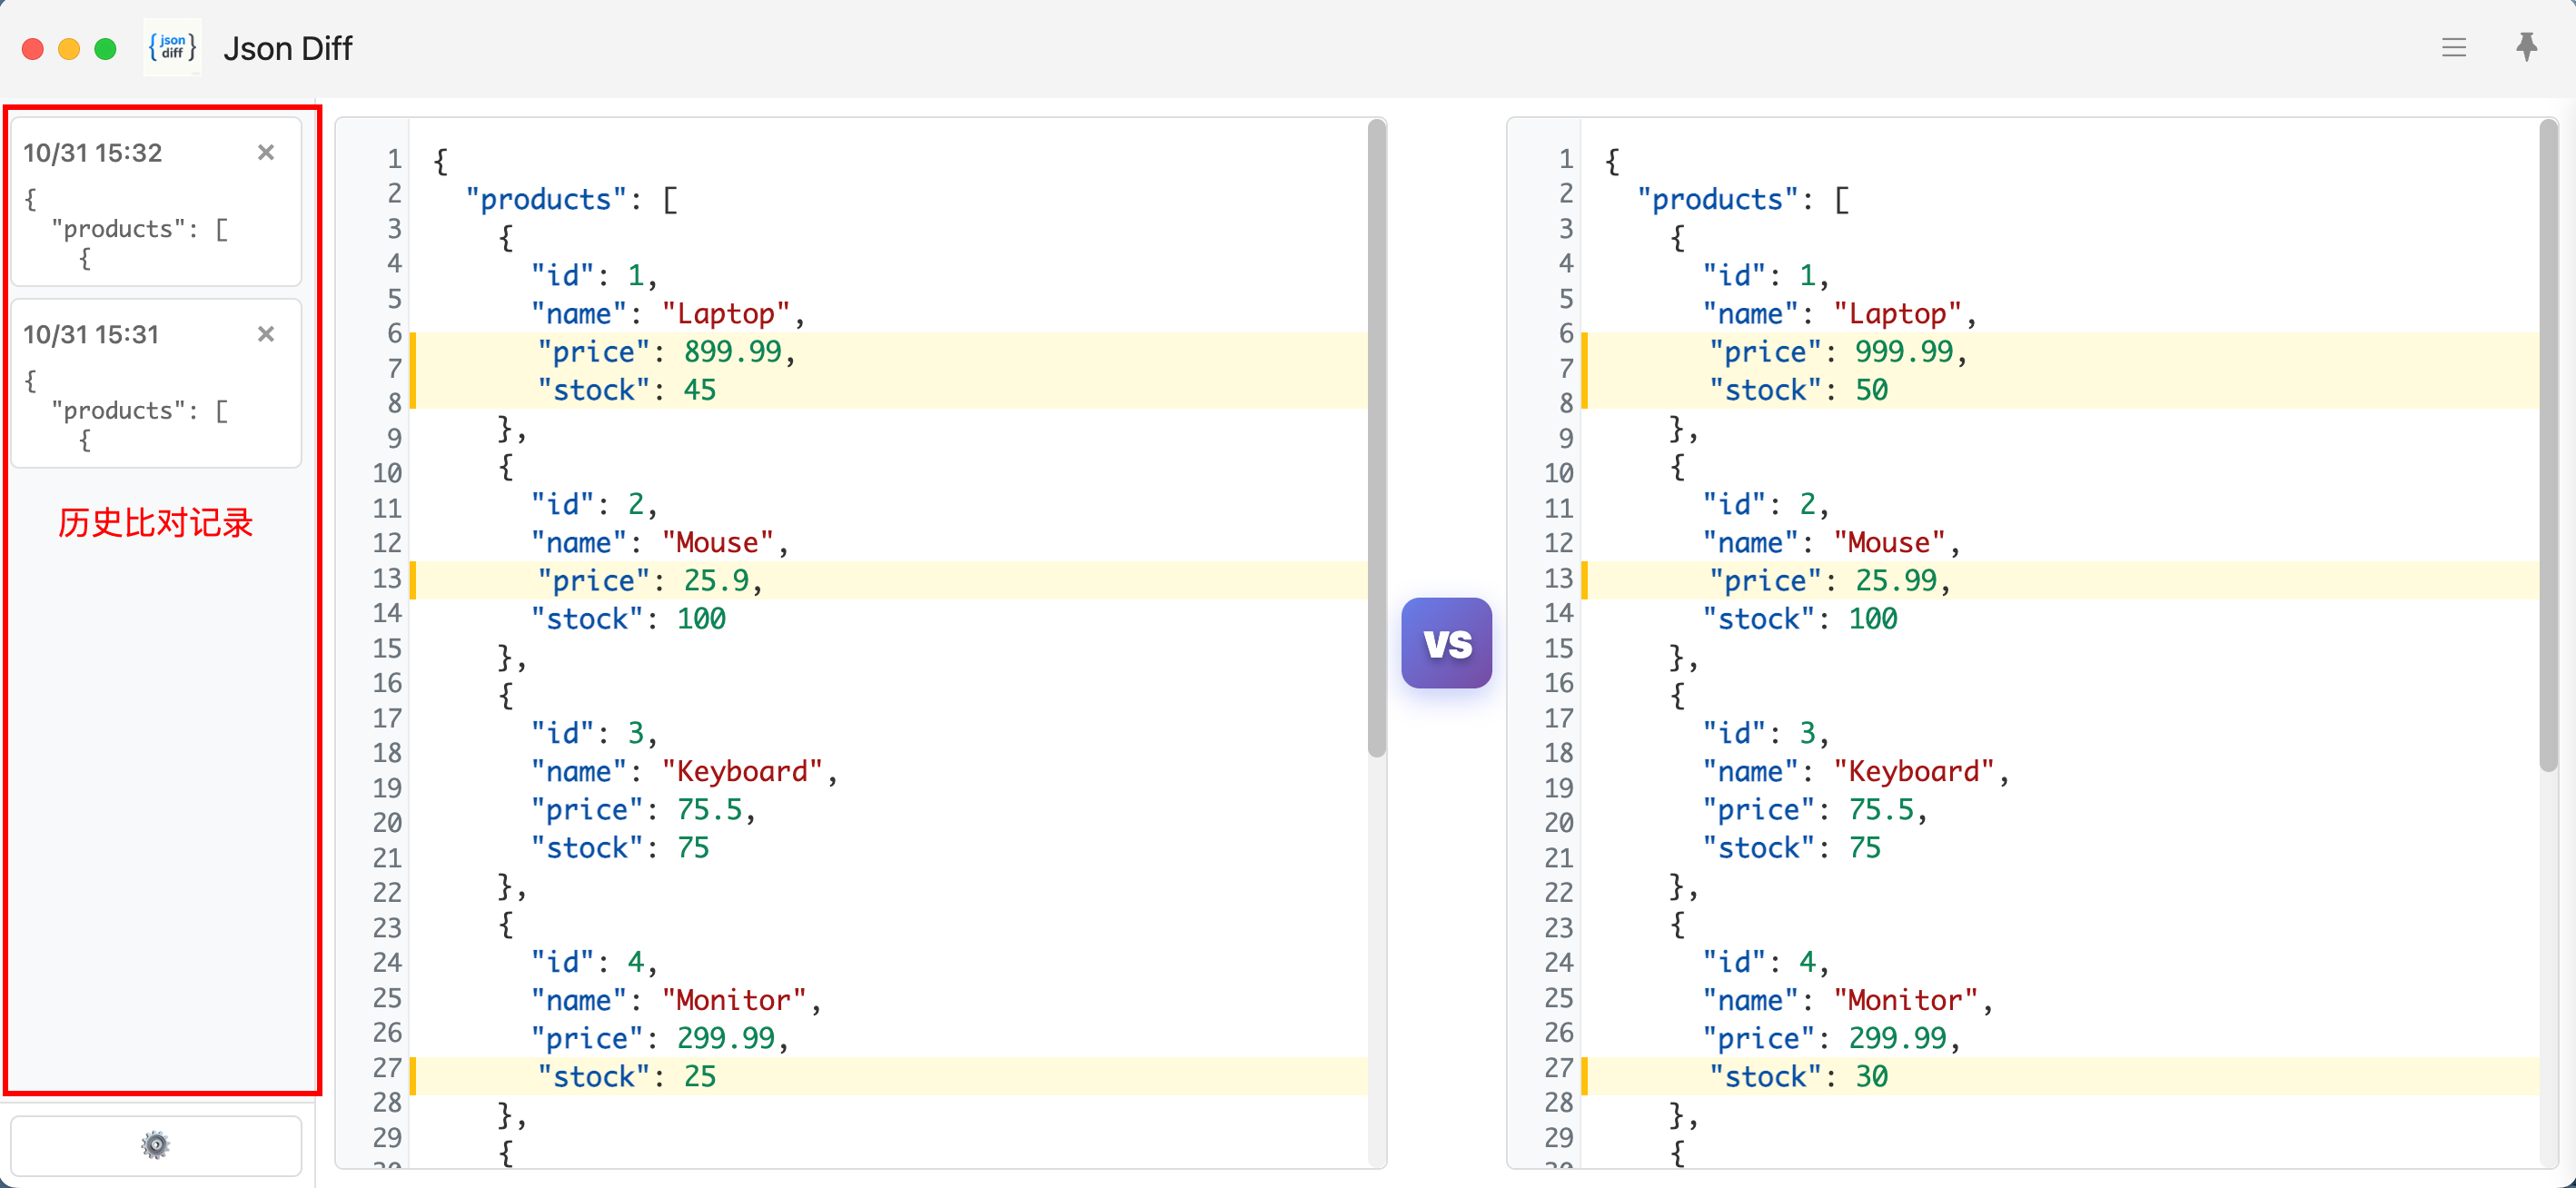The image size is (2576, 1188).
Task: Delete the 10/31 15:32 history record
Action: coord(265,152)
